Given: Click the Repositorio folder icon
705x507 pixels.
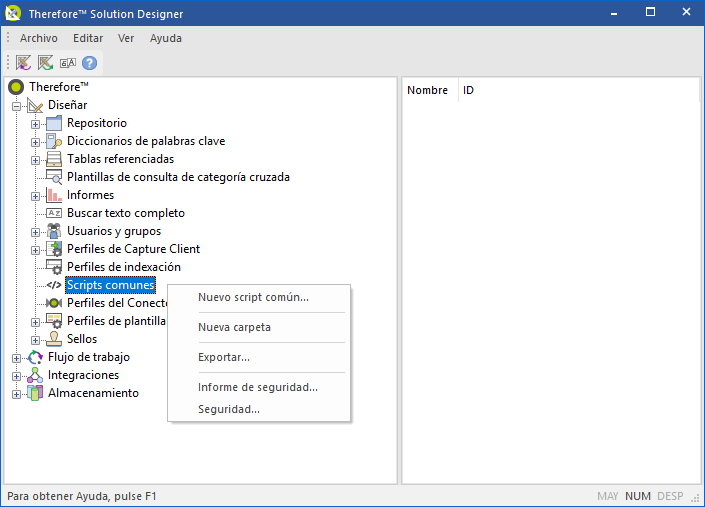Looking at the screenshot, I should pyautogui.click(x=54, y=123).
